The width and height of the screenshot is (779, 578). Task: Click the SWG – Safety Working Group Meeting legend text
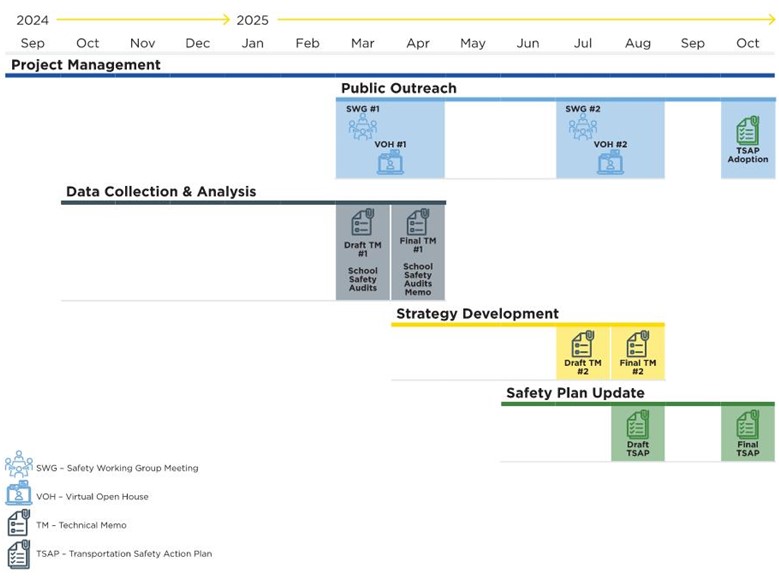coord(117,468)
